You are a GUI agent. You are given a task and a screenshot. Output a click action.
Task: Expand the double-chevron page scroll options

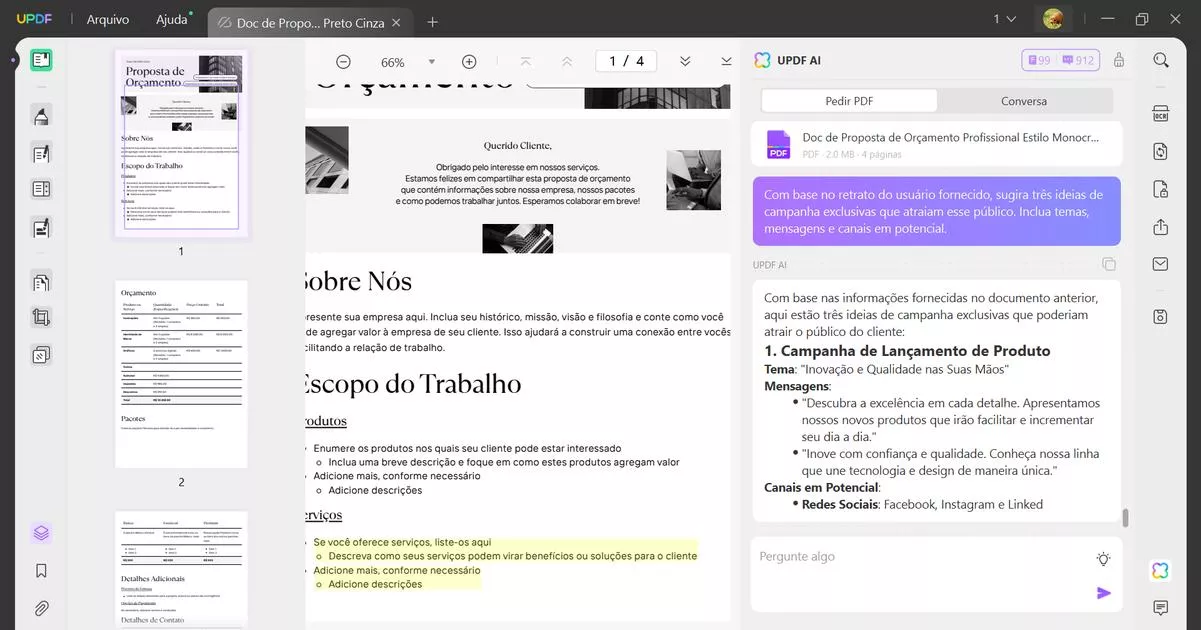685,61
